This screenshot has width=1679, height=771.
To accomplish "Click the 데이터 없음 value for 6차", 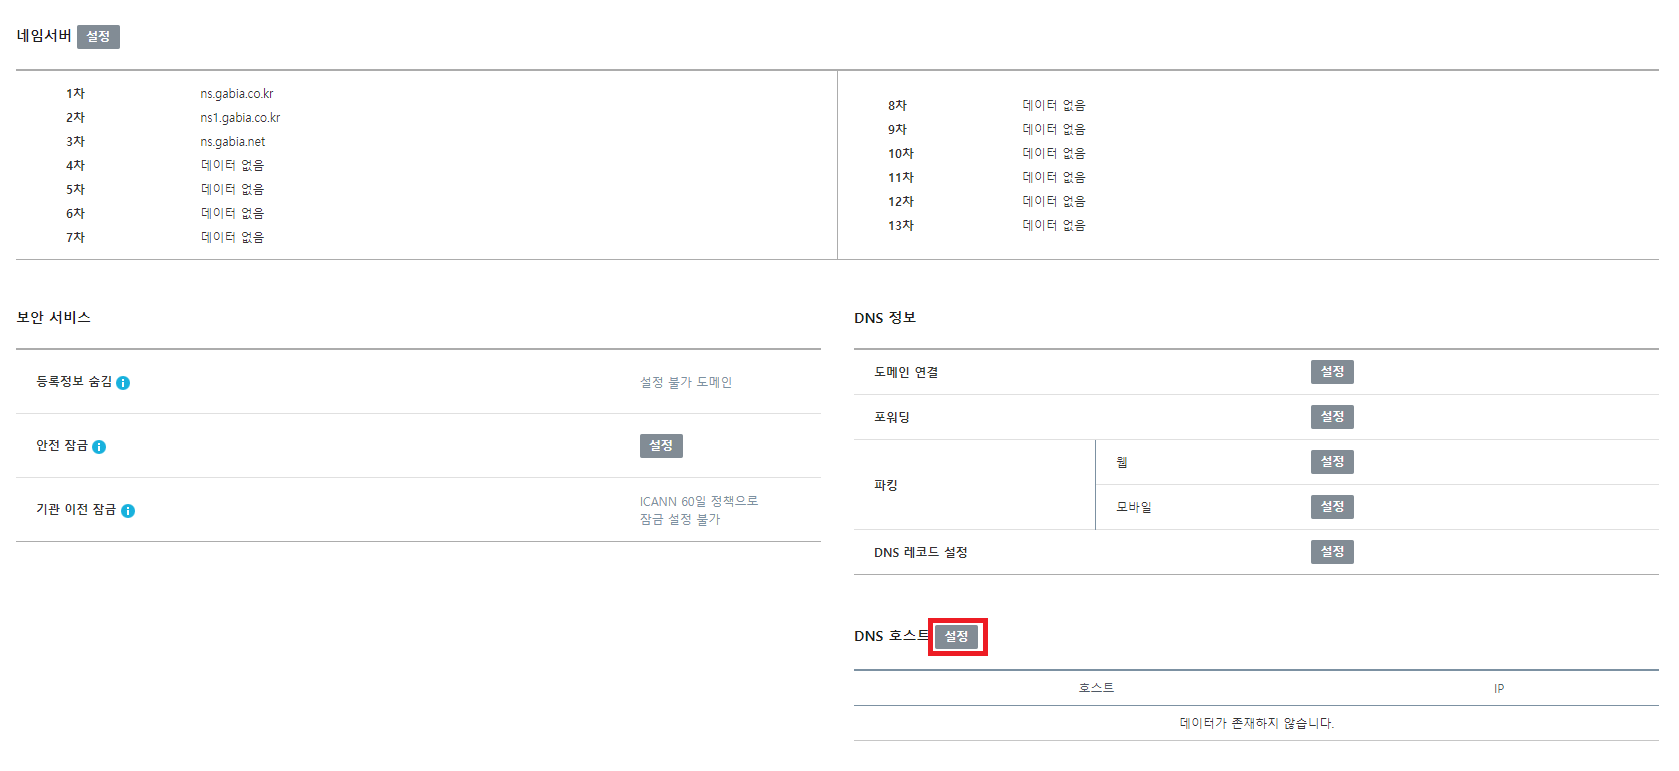I will (232, 214).
